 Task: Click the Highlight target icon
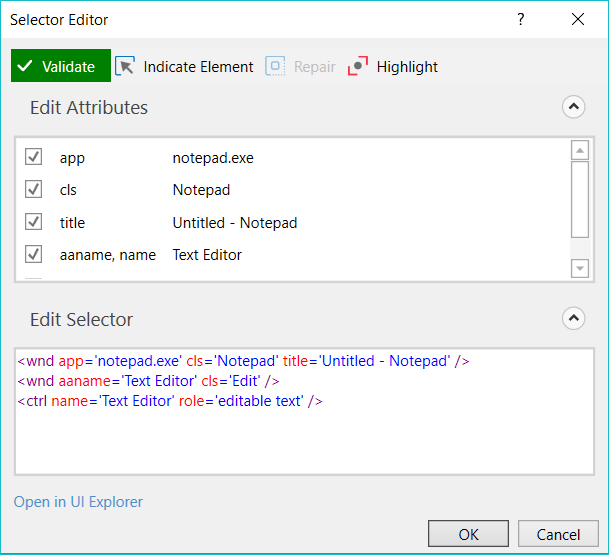[x=358, y=66]
